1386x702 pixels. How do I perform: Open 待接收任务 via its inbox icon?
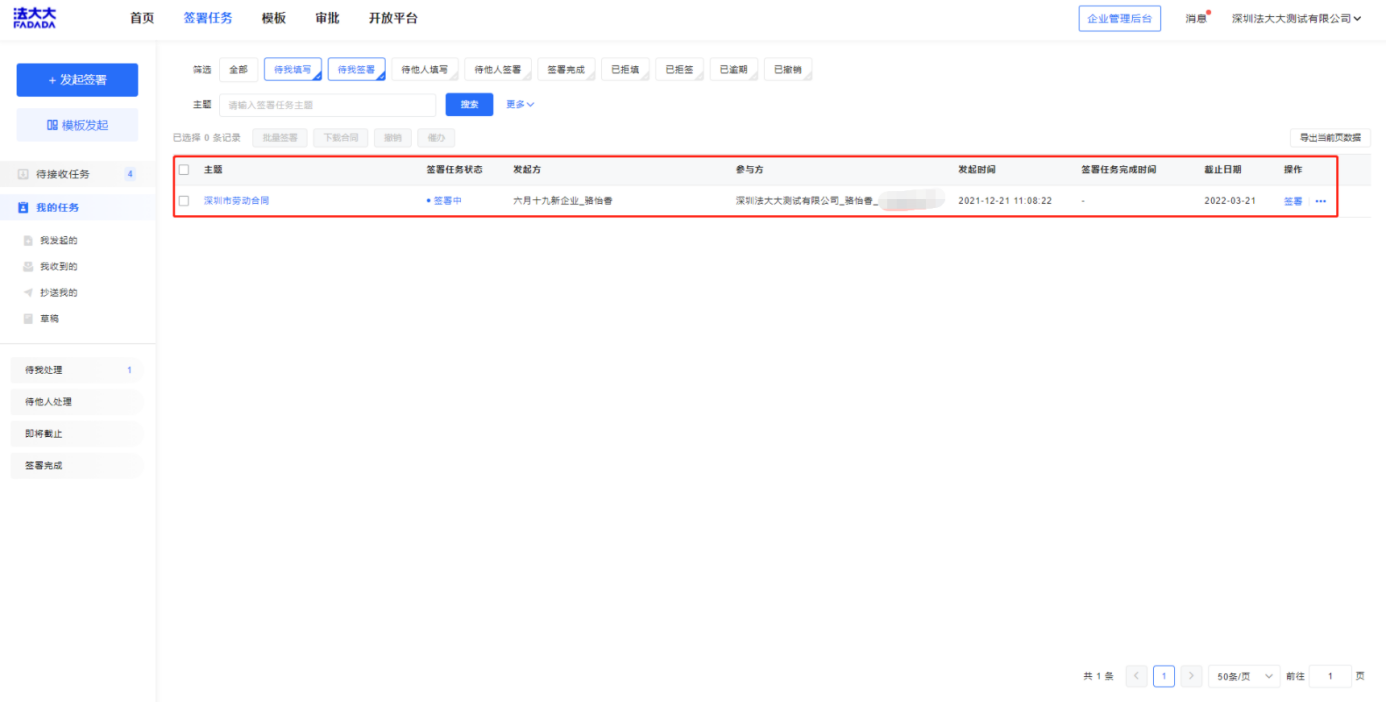[x=23, y=174]
